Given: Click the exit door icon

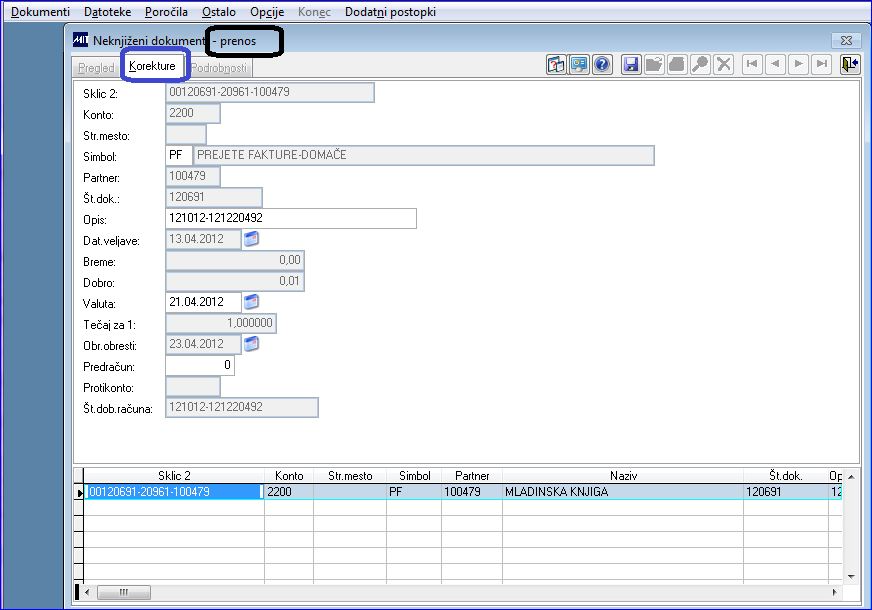Looking at the screenshot, I should [x=850, y=65].
